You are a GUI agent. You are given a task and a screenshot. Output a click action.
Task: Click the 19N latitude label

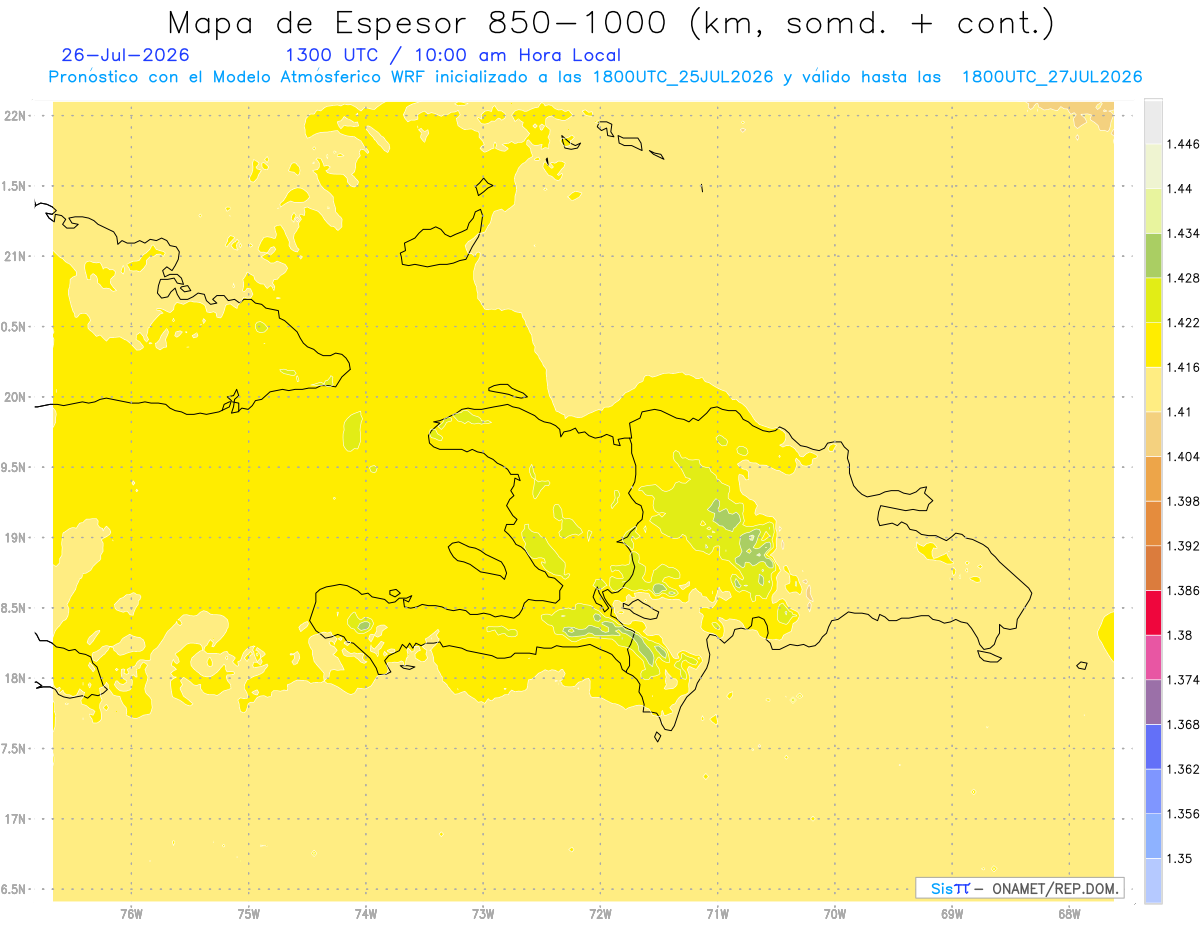click(x=16, y=538)
